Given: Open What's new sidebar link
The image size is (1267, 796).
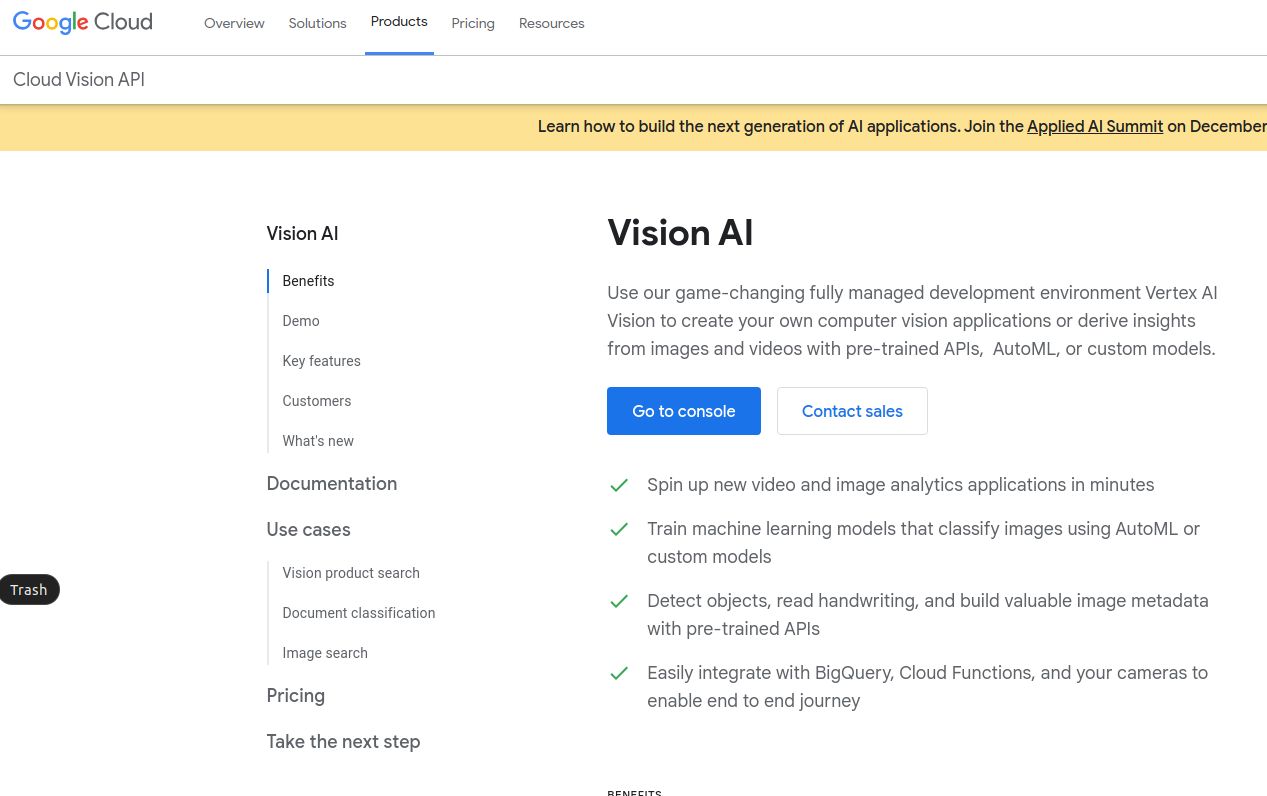Looking at the screenshot, I should pyautogui.click(x=318, y=441).
